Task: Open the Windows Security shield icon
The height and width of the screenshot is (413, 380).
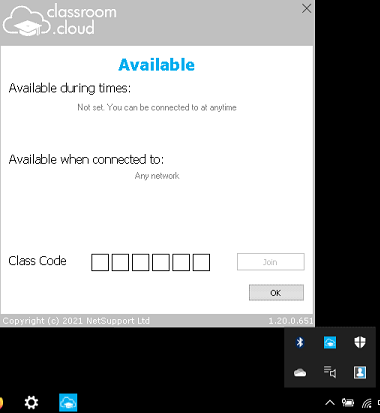Action: (x=360, y=342)
